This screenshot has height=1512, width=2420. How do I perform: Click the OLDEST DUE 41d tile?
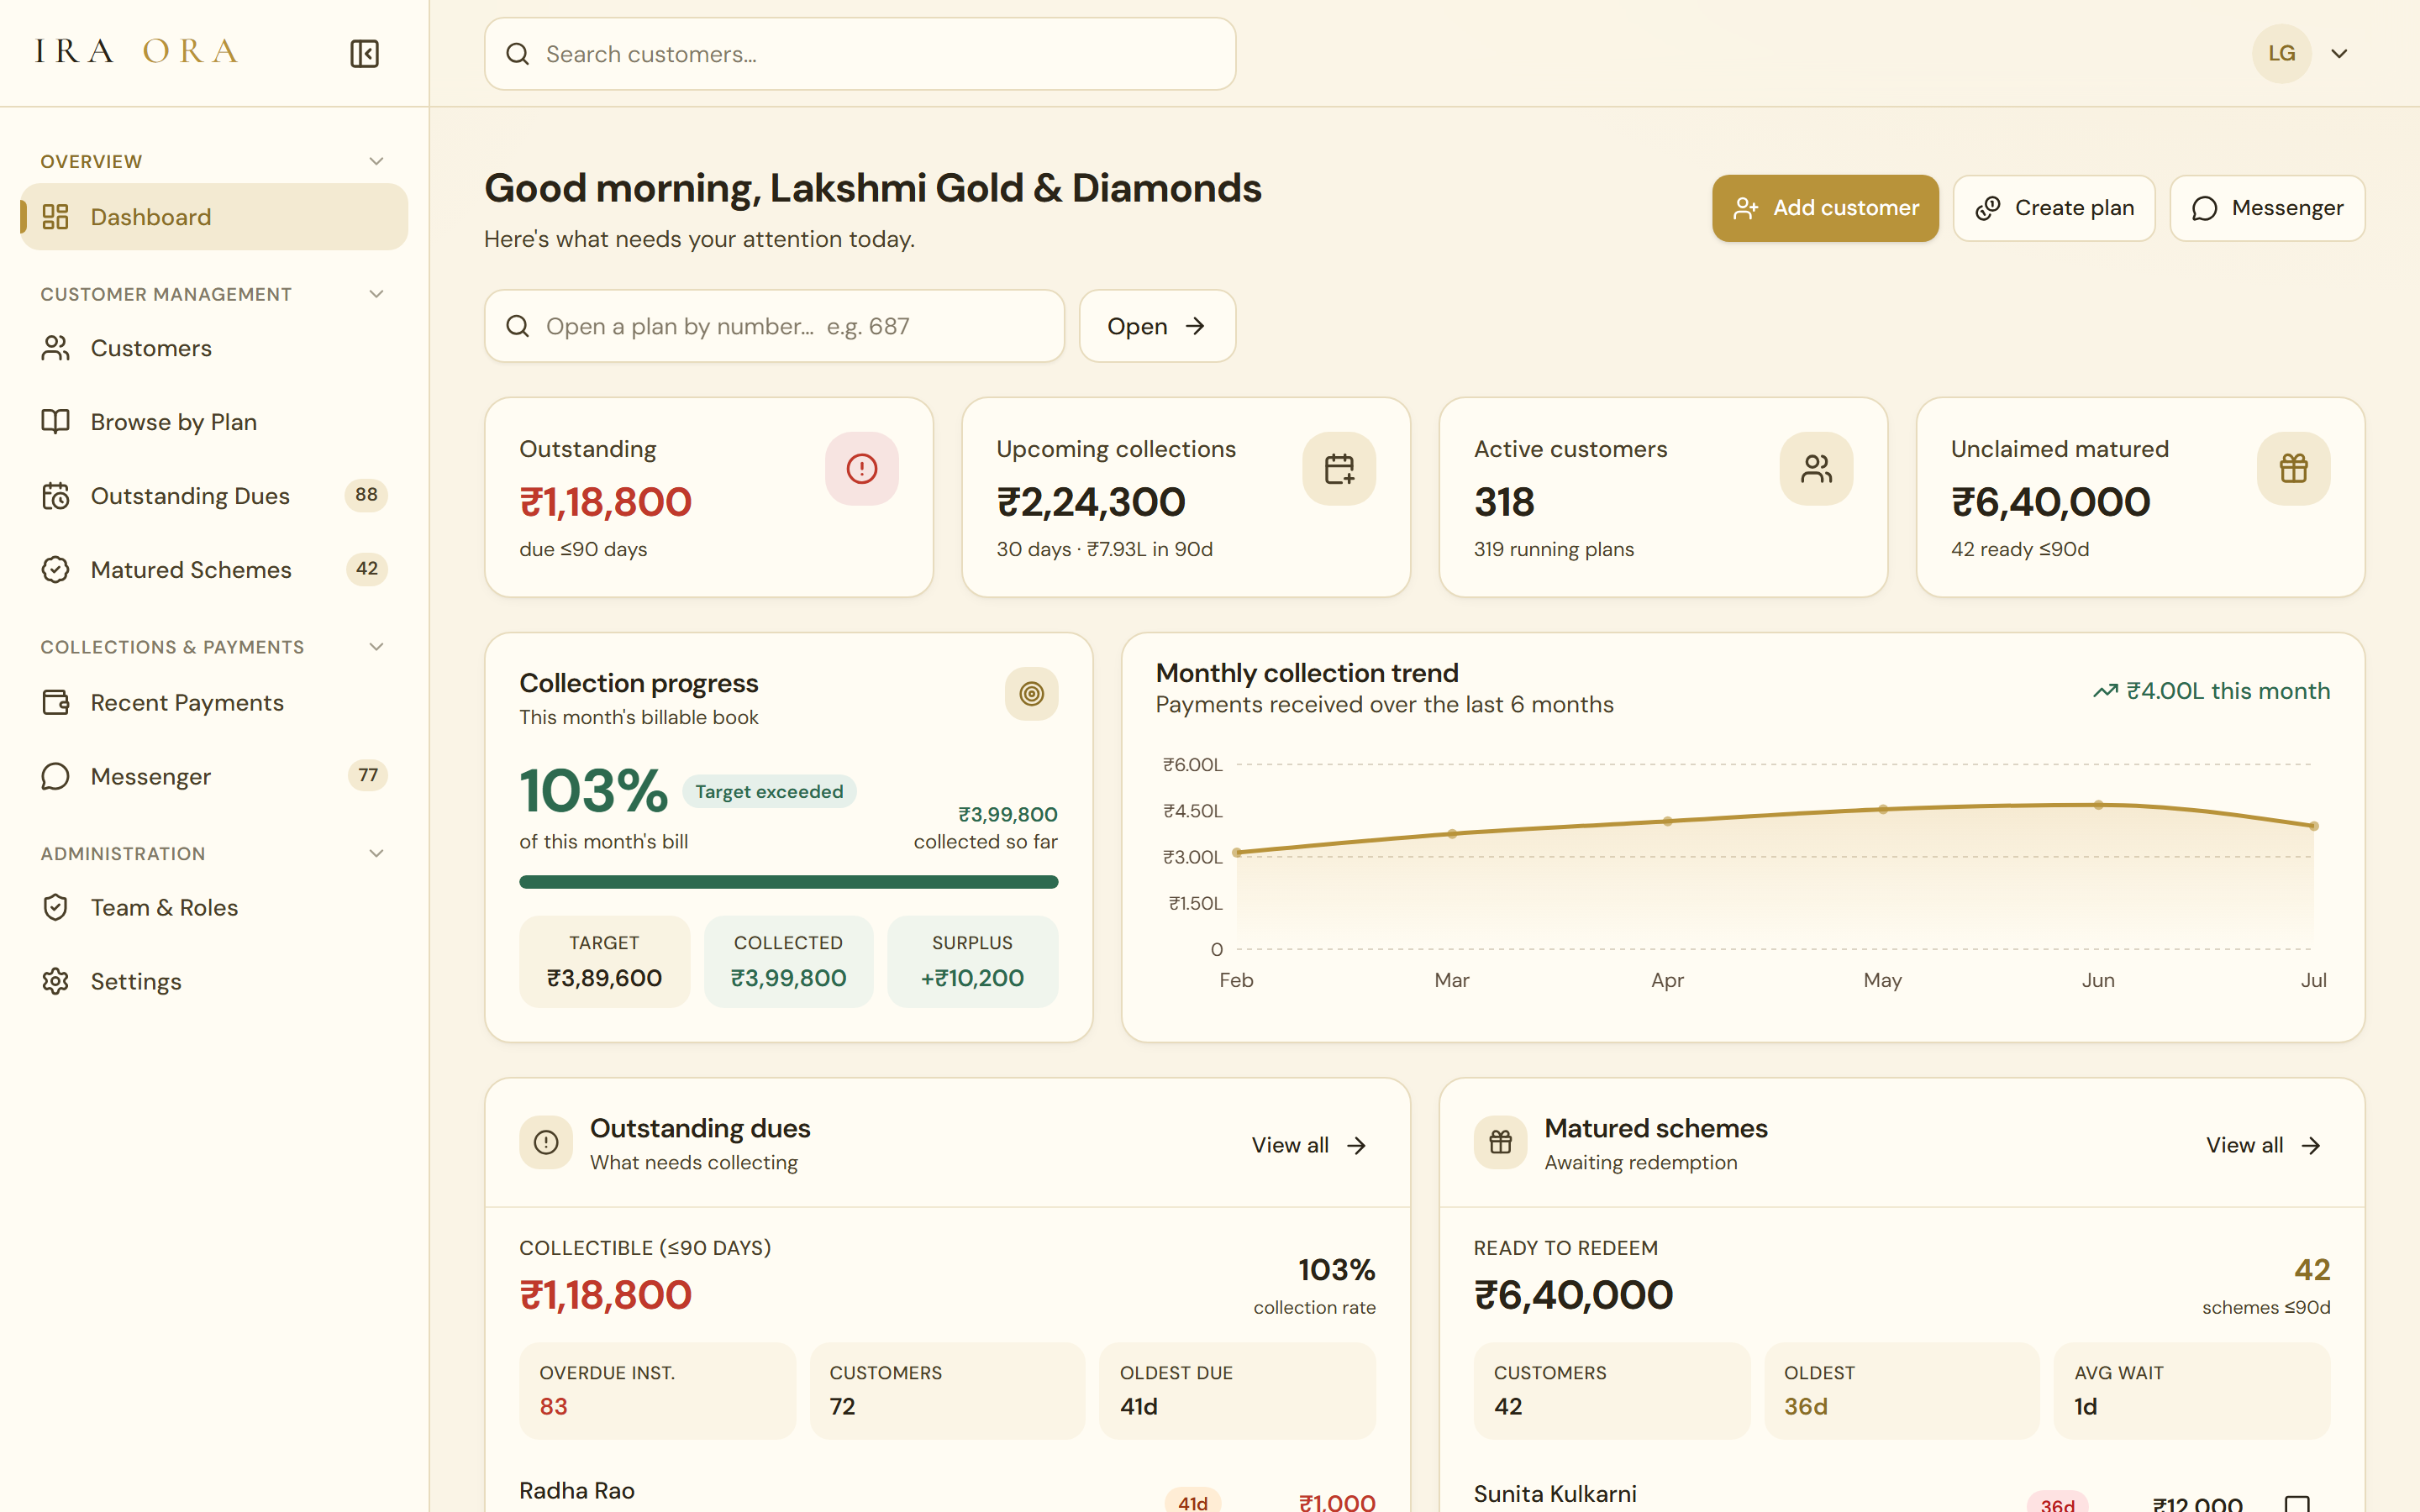pos(1237,1391)
